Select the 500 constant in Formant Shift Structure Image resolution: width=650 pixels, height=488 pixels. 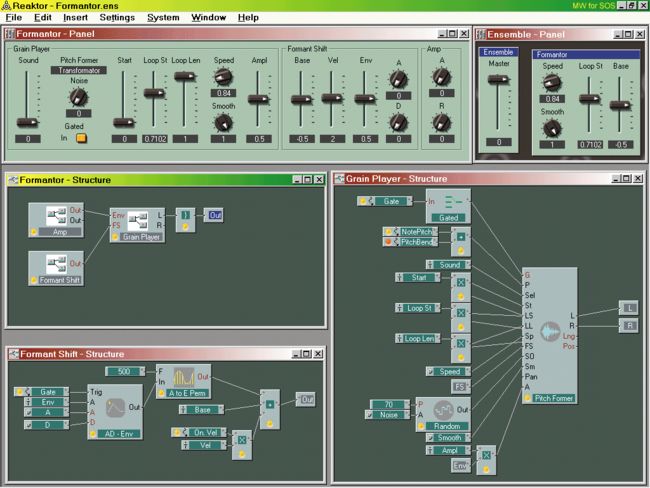click(x=125, y=371)
